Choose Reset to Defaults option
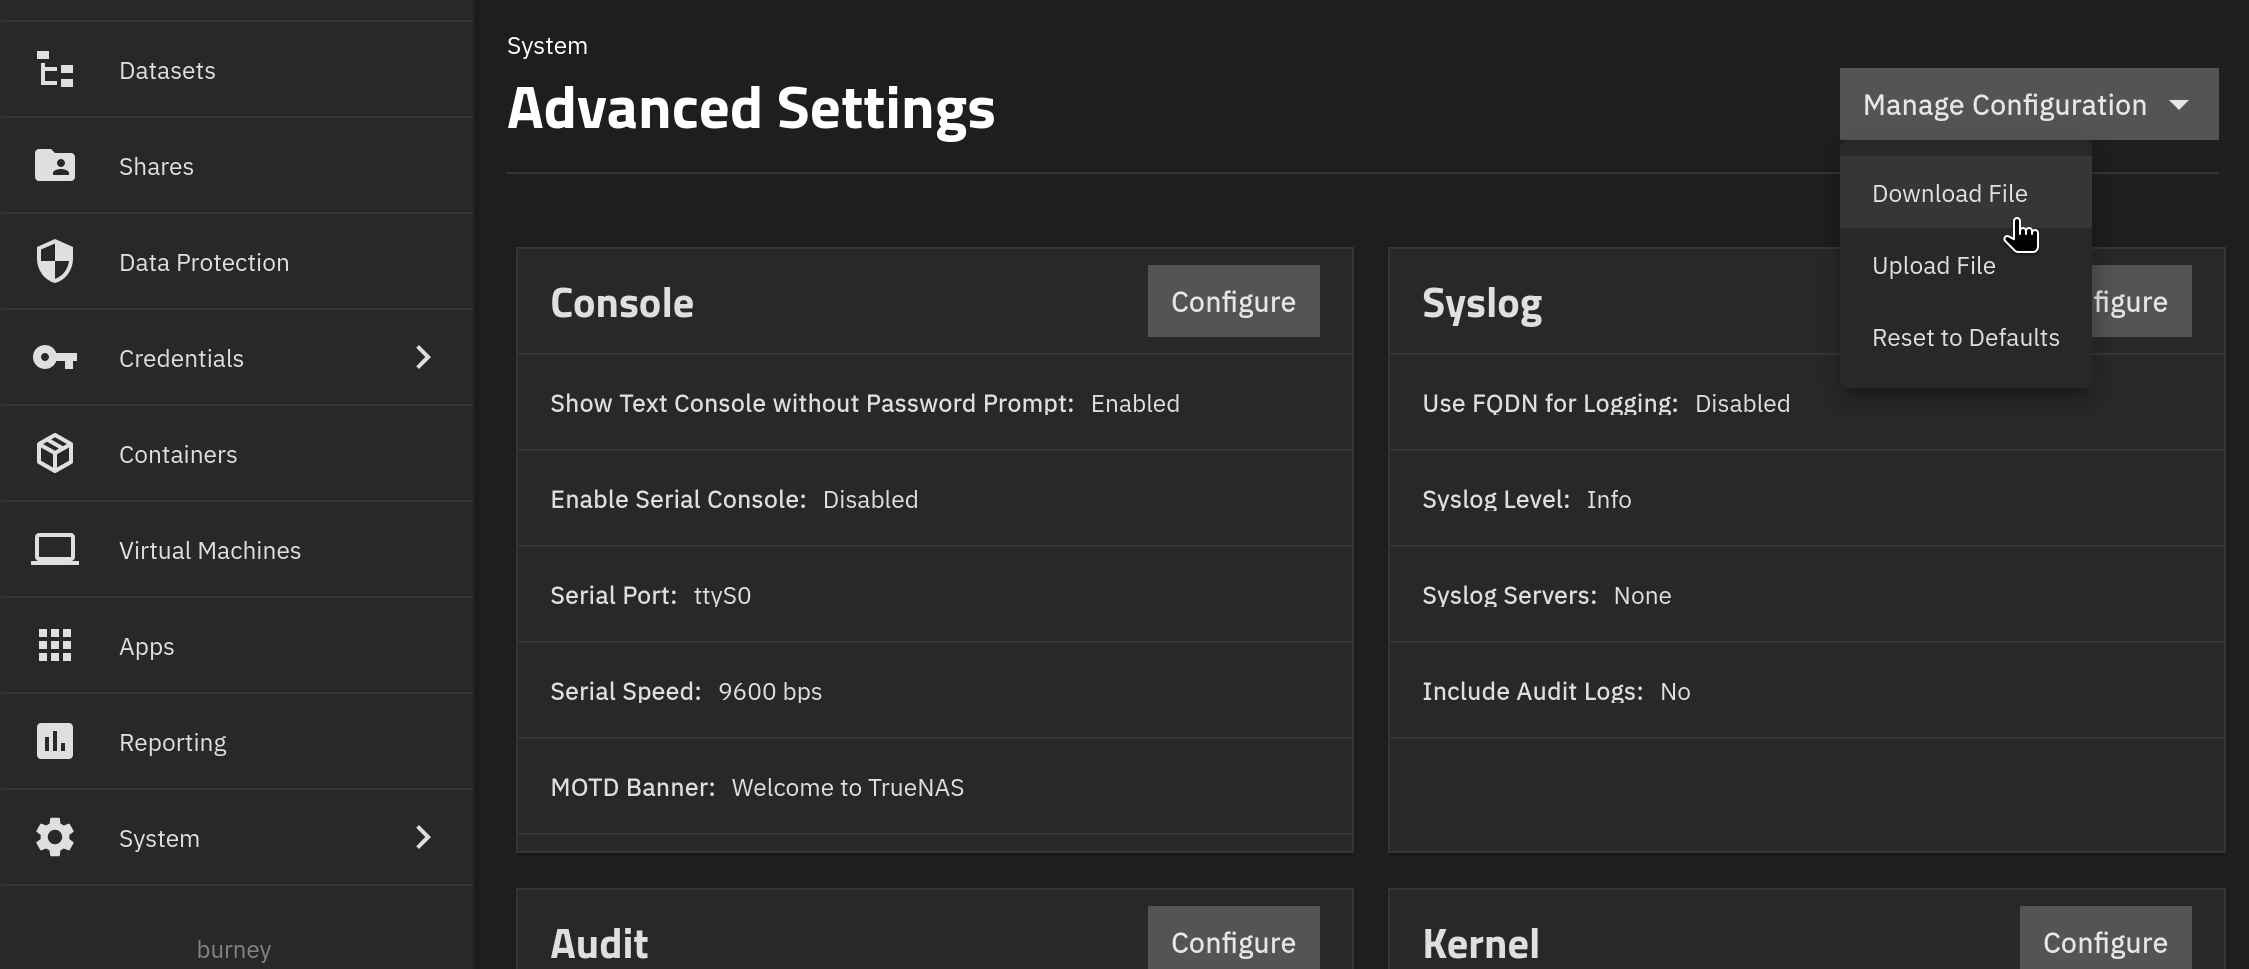This screenshot has width=2249, height=969. click(x=1965, y=337)
